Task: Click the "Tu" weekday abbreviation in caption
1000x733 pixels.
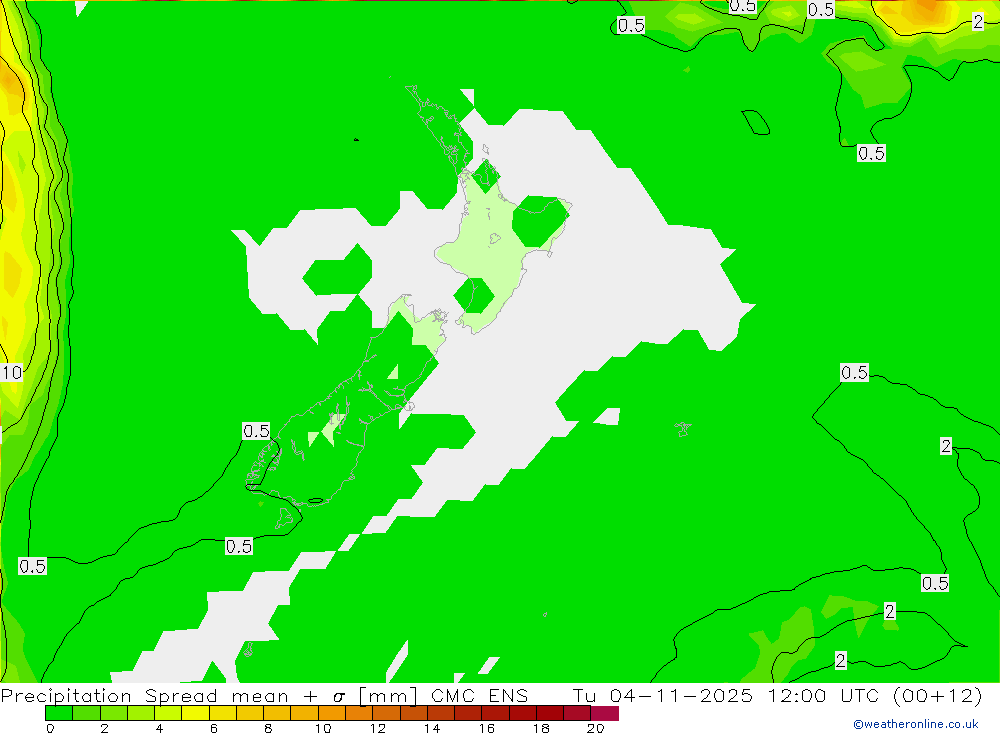Action: point(584,695)
